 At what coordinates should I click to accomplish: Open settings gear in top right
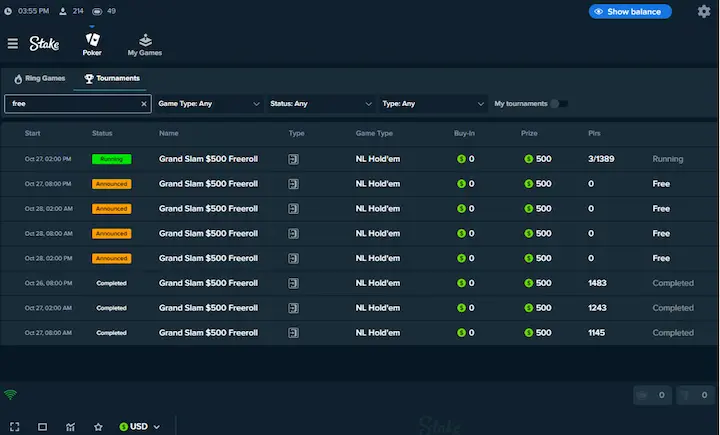(x=704, y=12)
